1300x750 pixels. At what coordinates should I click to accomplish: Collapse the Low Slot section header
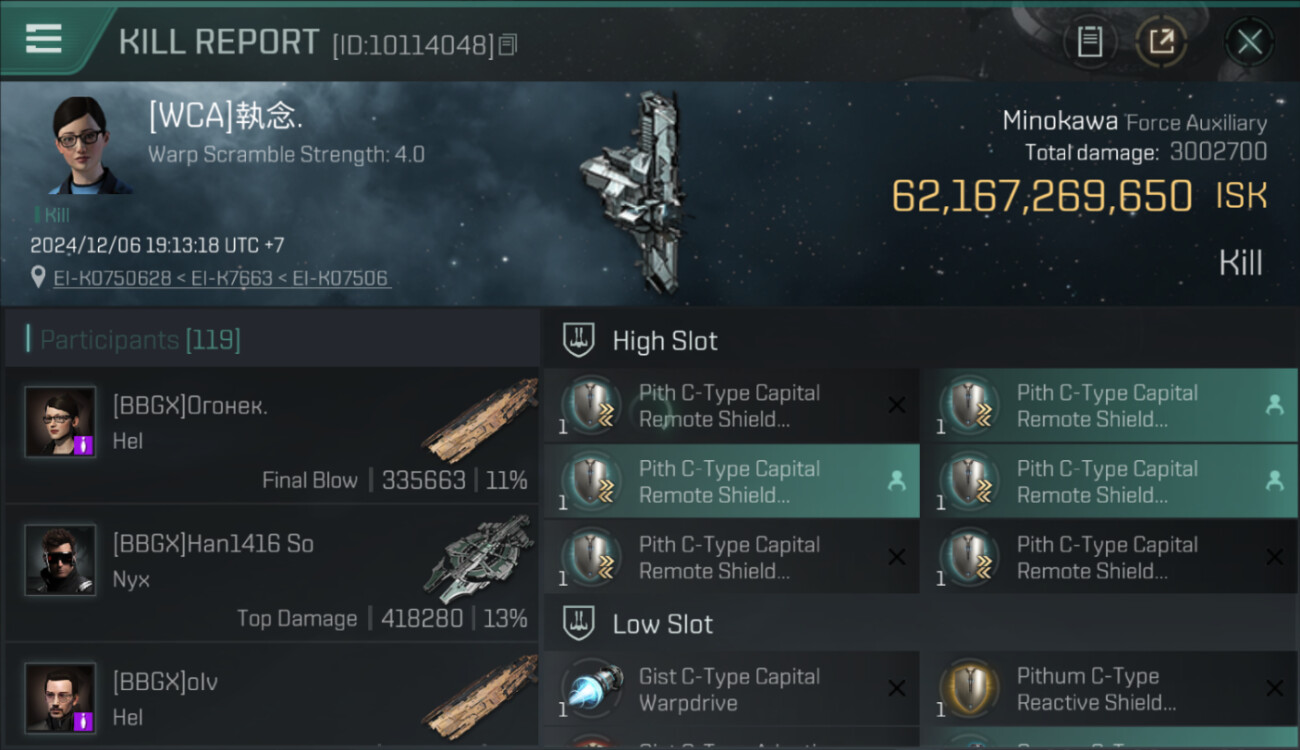point(662,625)
